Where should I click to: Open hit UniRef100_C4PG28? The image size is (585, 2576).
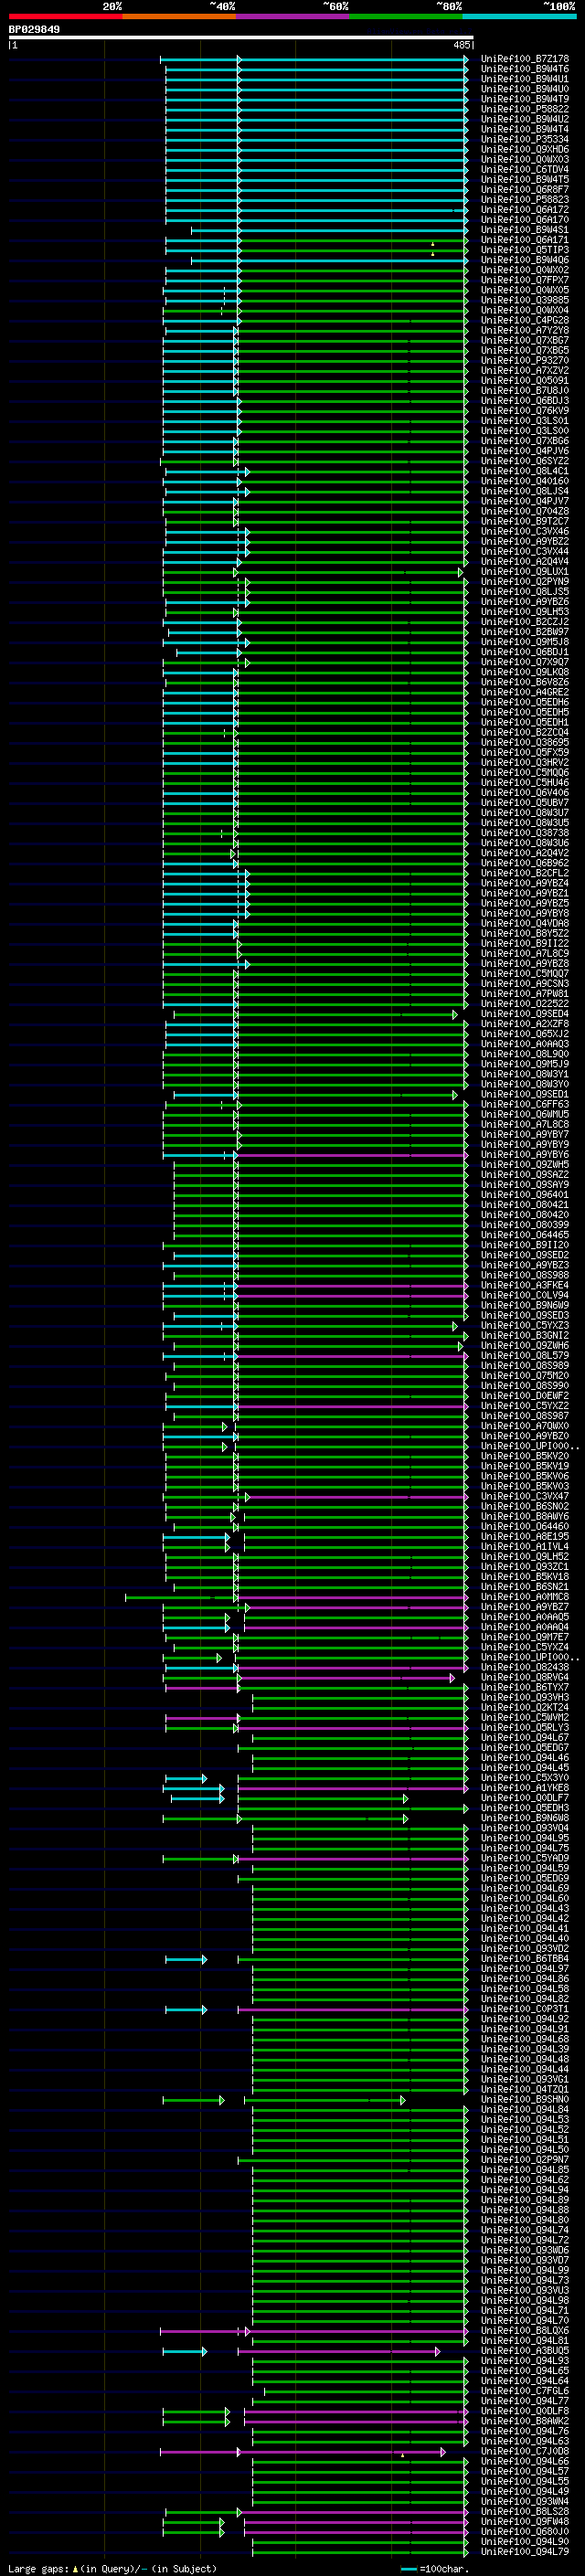525,321
